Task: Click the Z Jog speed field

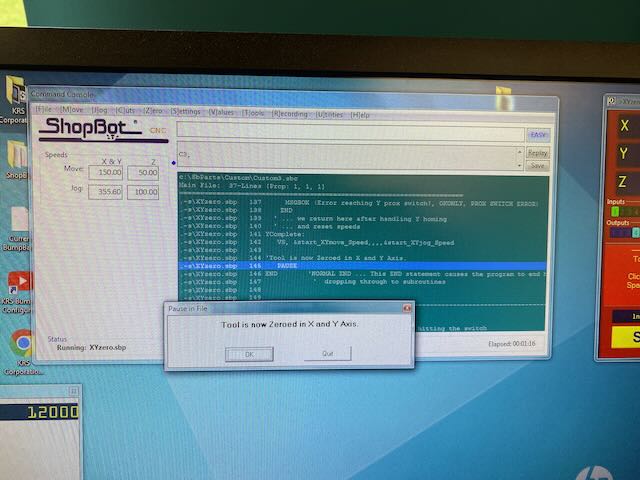Action: (143, 192)
